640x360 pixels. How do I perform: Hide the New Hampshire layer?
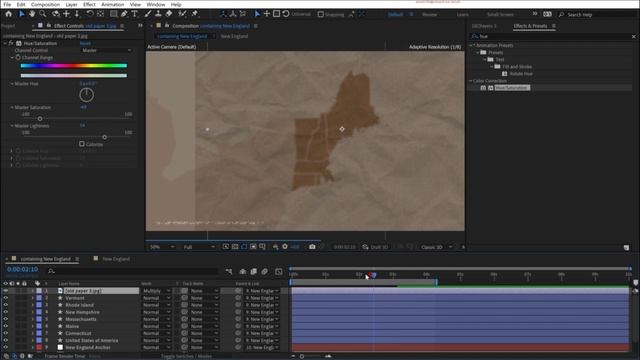[6, 312]
